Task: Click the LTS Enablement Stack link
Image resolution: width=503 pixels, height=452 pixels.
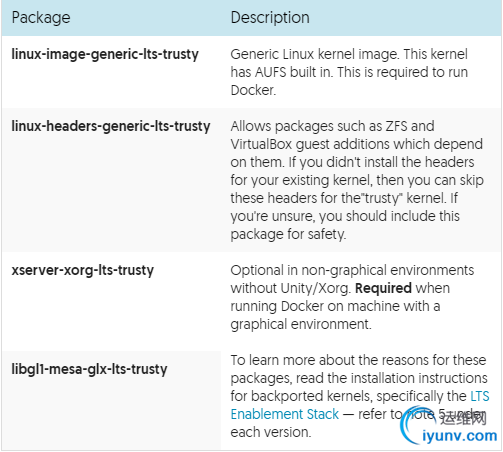Action: pos(284,414)
